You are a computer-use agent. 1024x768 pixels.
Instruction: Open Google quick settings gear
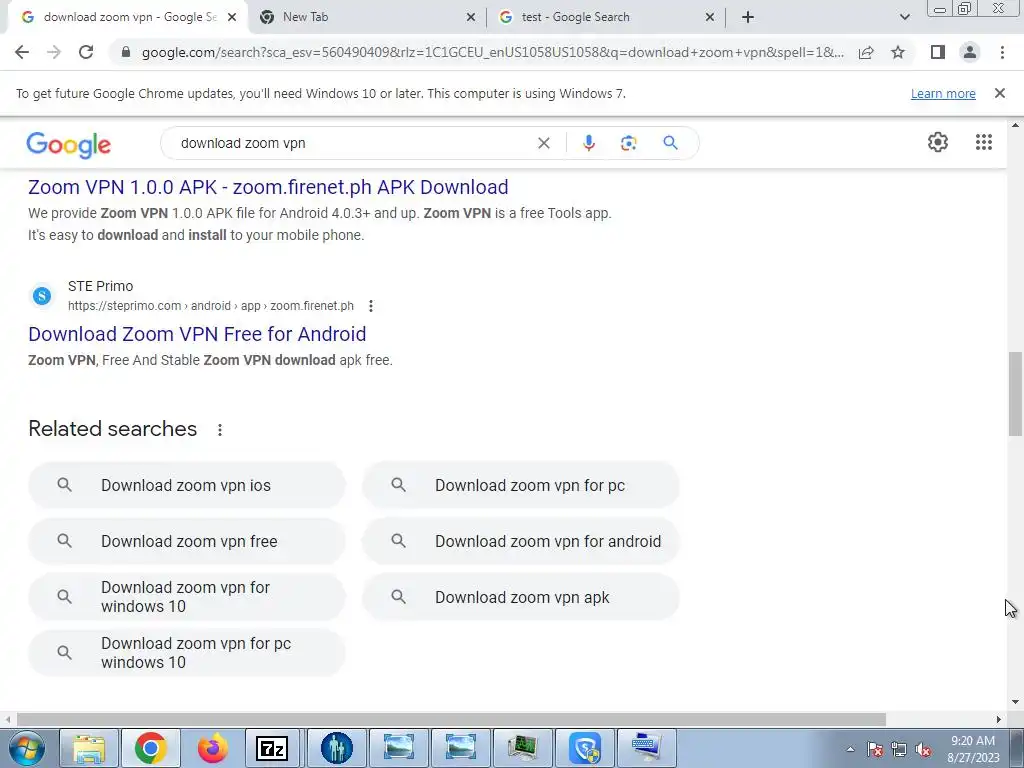[938, 142]
